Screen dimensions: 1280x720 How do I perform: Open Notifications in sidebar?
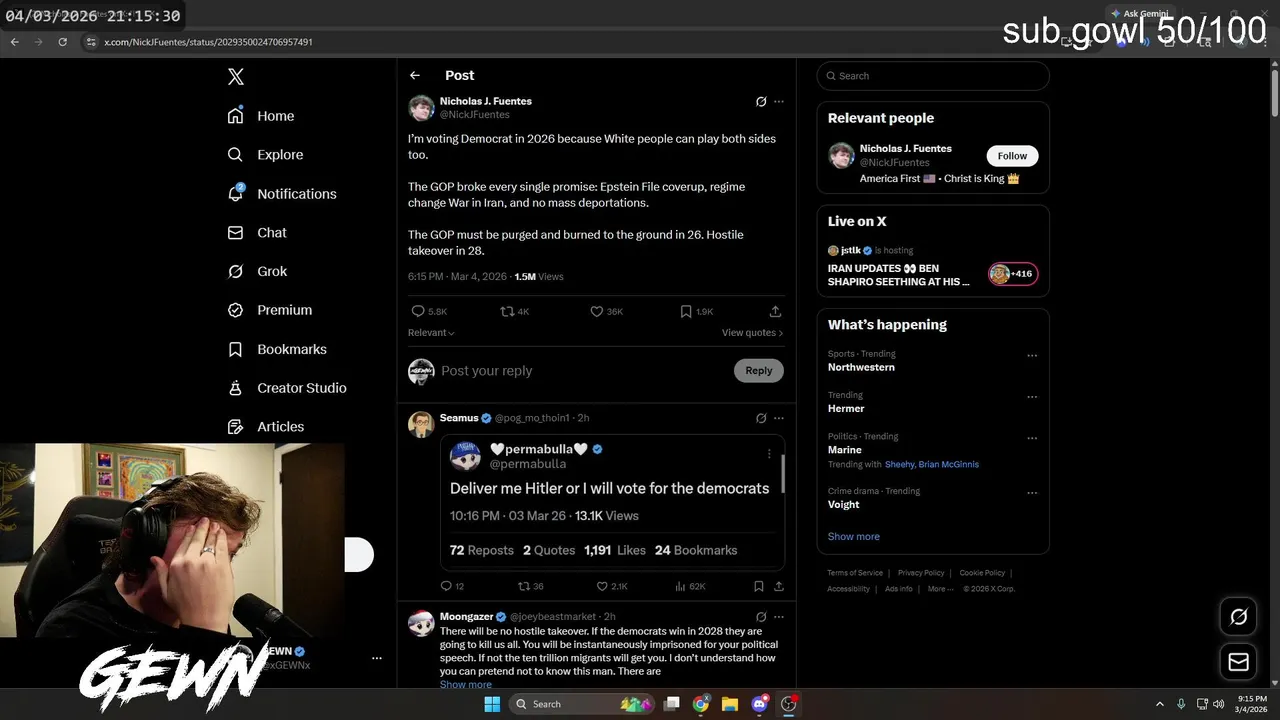282,194
